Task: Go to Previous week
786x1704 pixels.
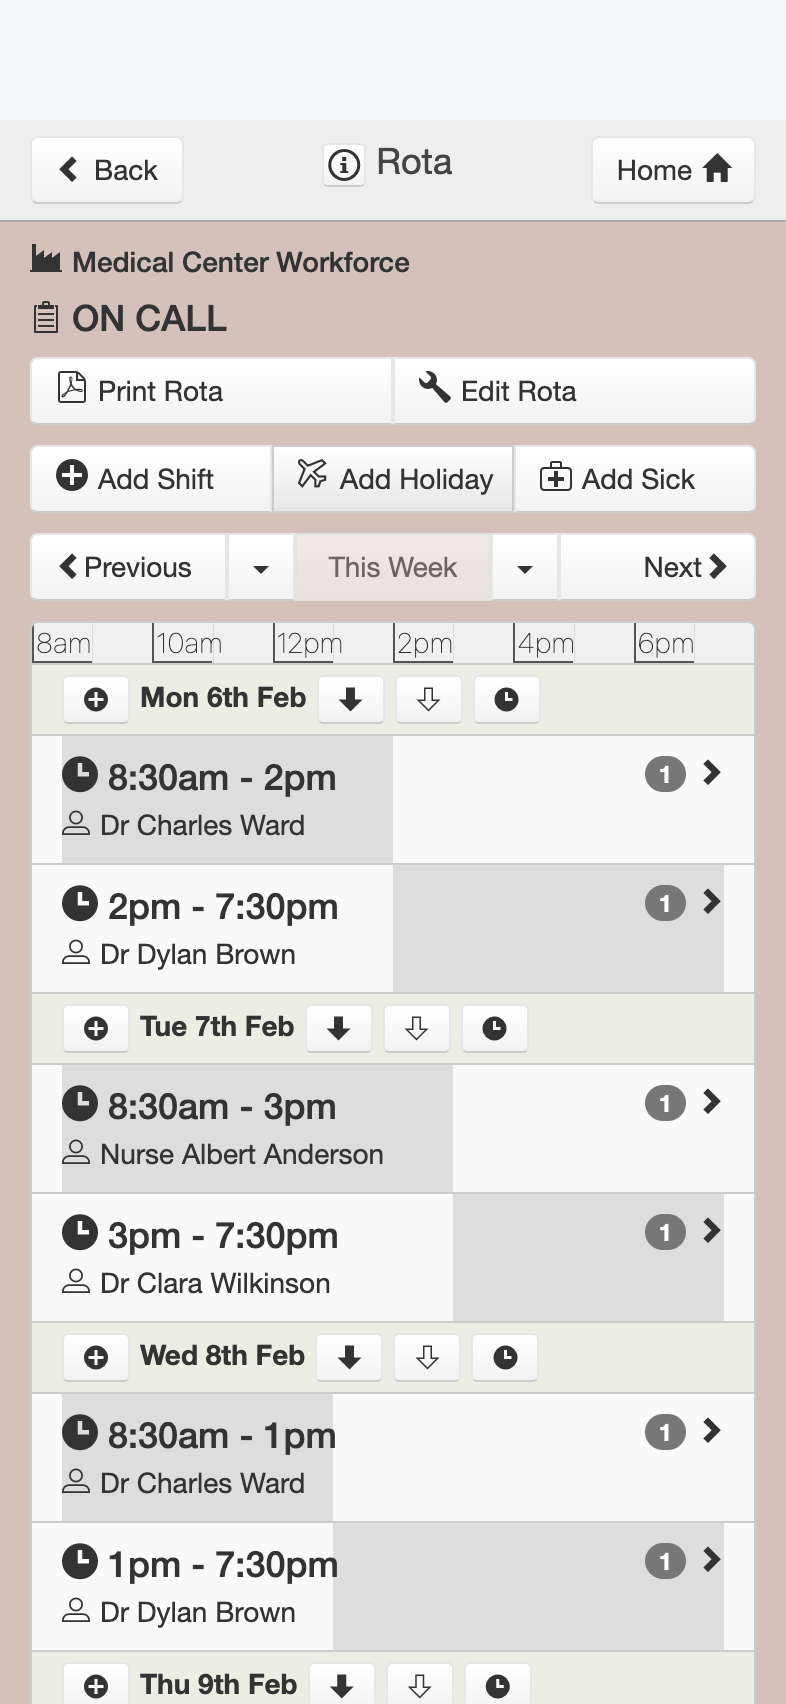Action: 128,568
